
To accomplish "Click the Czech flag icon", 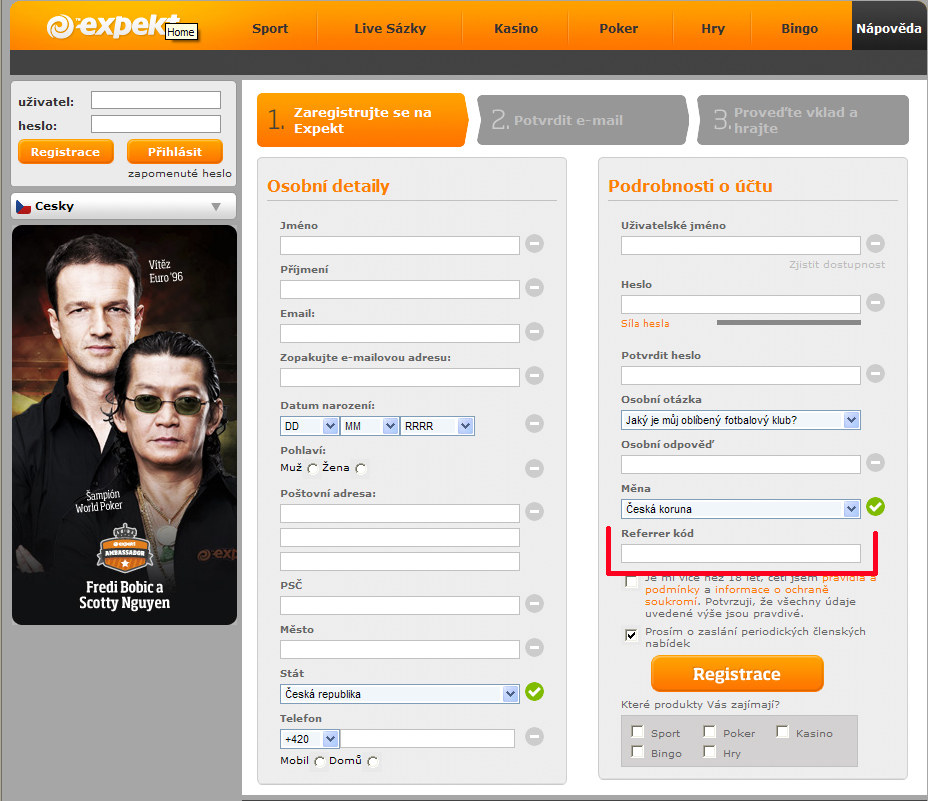I will click(23, 207).
